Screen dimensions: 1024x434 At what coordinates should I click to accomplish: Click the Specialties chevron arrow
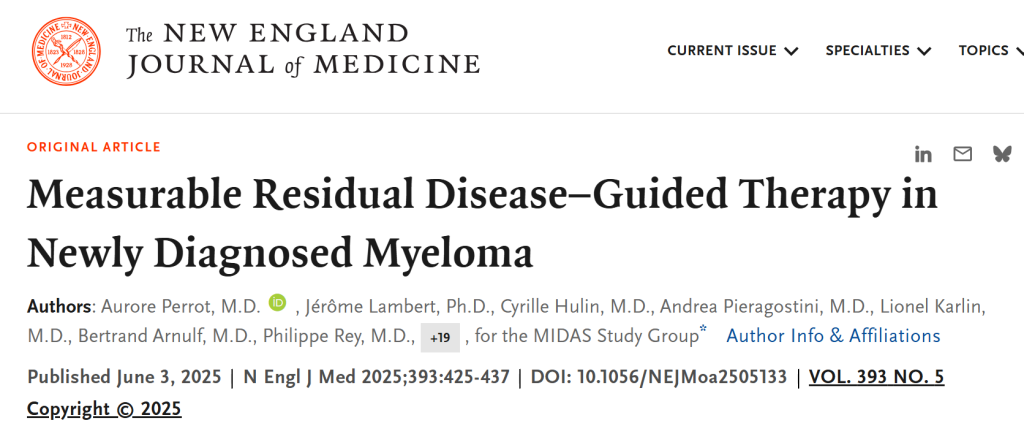pyautogui.click(x=923, y=52)
